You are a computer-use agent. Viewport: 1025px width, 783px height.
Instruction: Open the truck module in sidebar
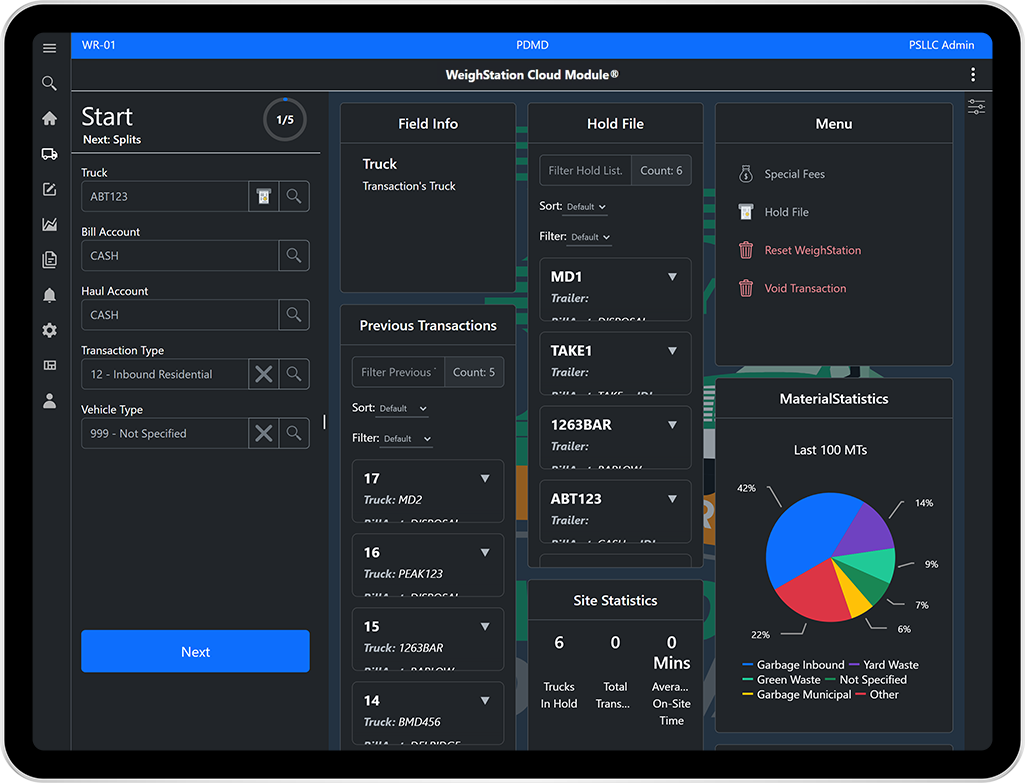coord(49,154)
